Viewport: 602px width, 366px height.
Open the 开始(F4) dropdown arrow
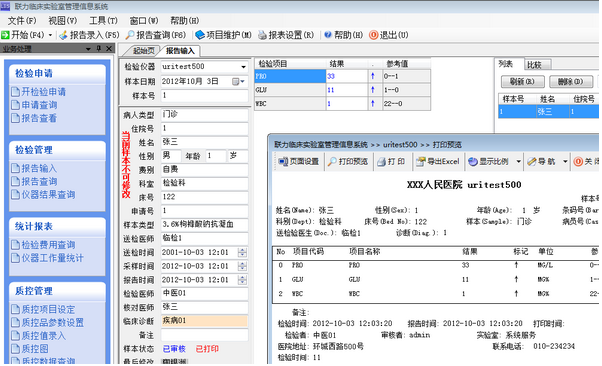50,35
